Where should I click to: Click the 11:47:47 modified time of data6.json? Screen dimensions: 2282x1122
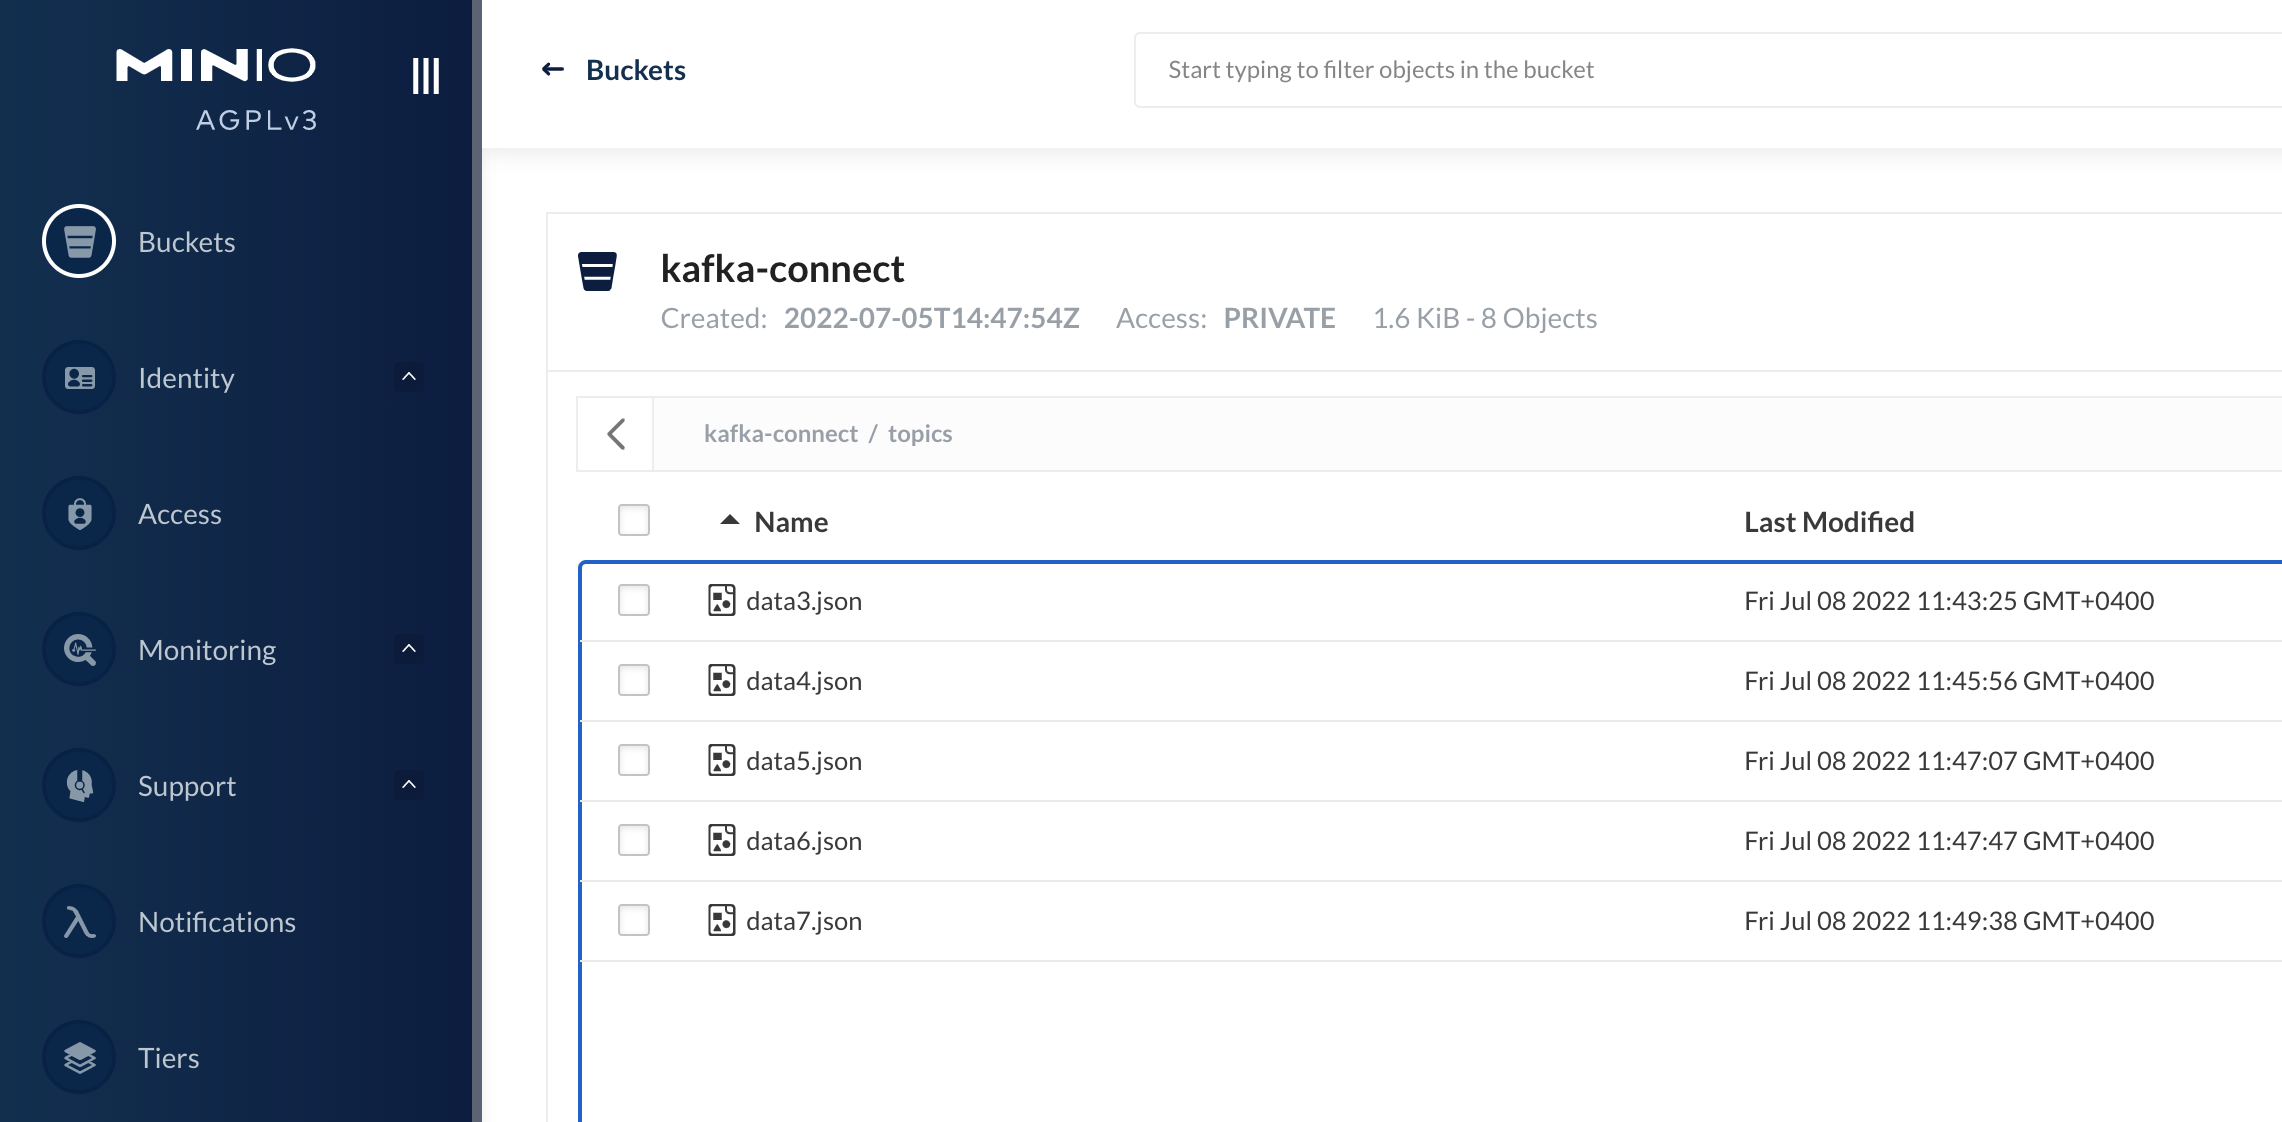point(1949,841)
